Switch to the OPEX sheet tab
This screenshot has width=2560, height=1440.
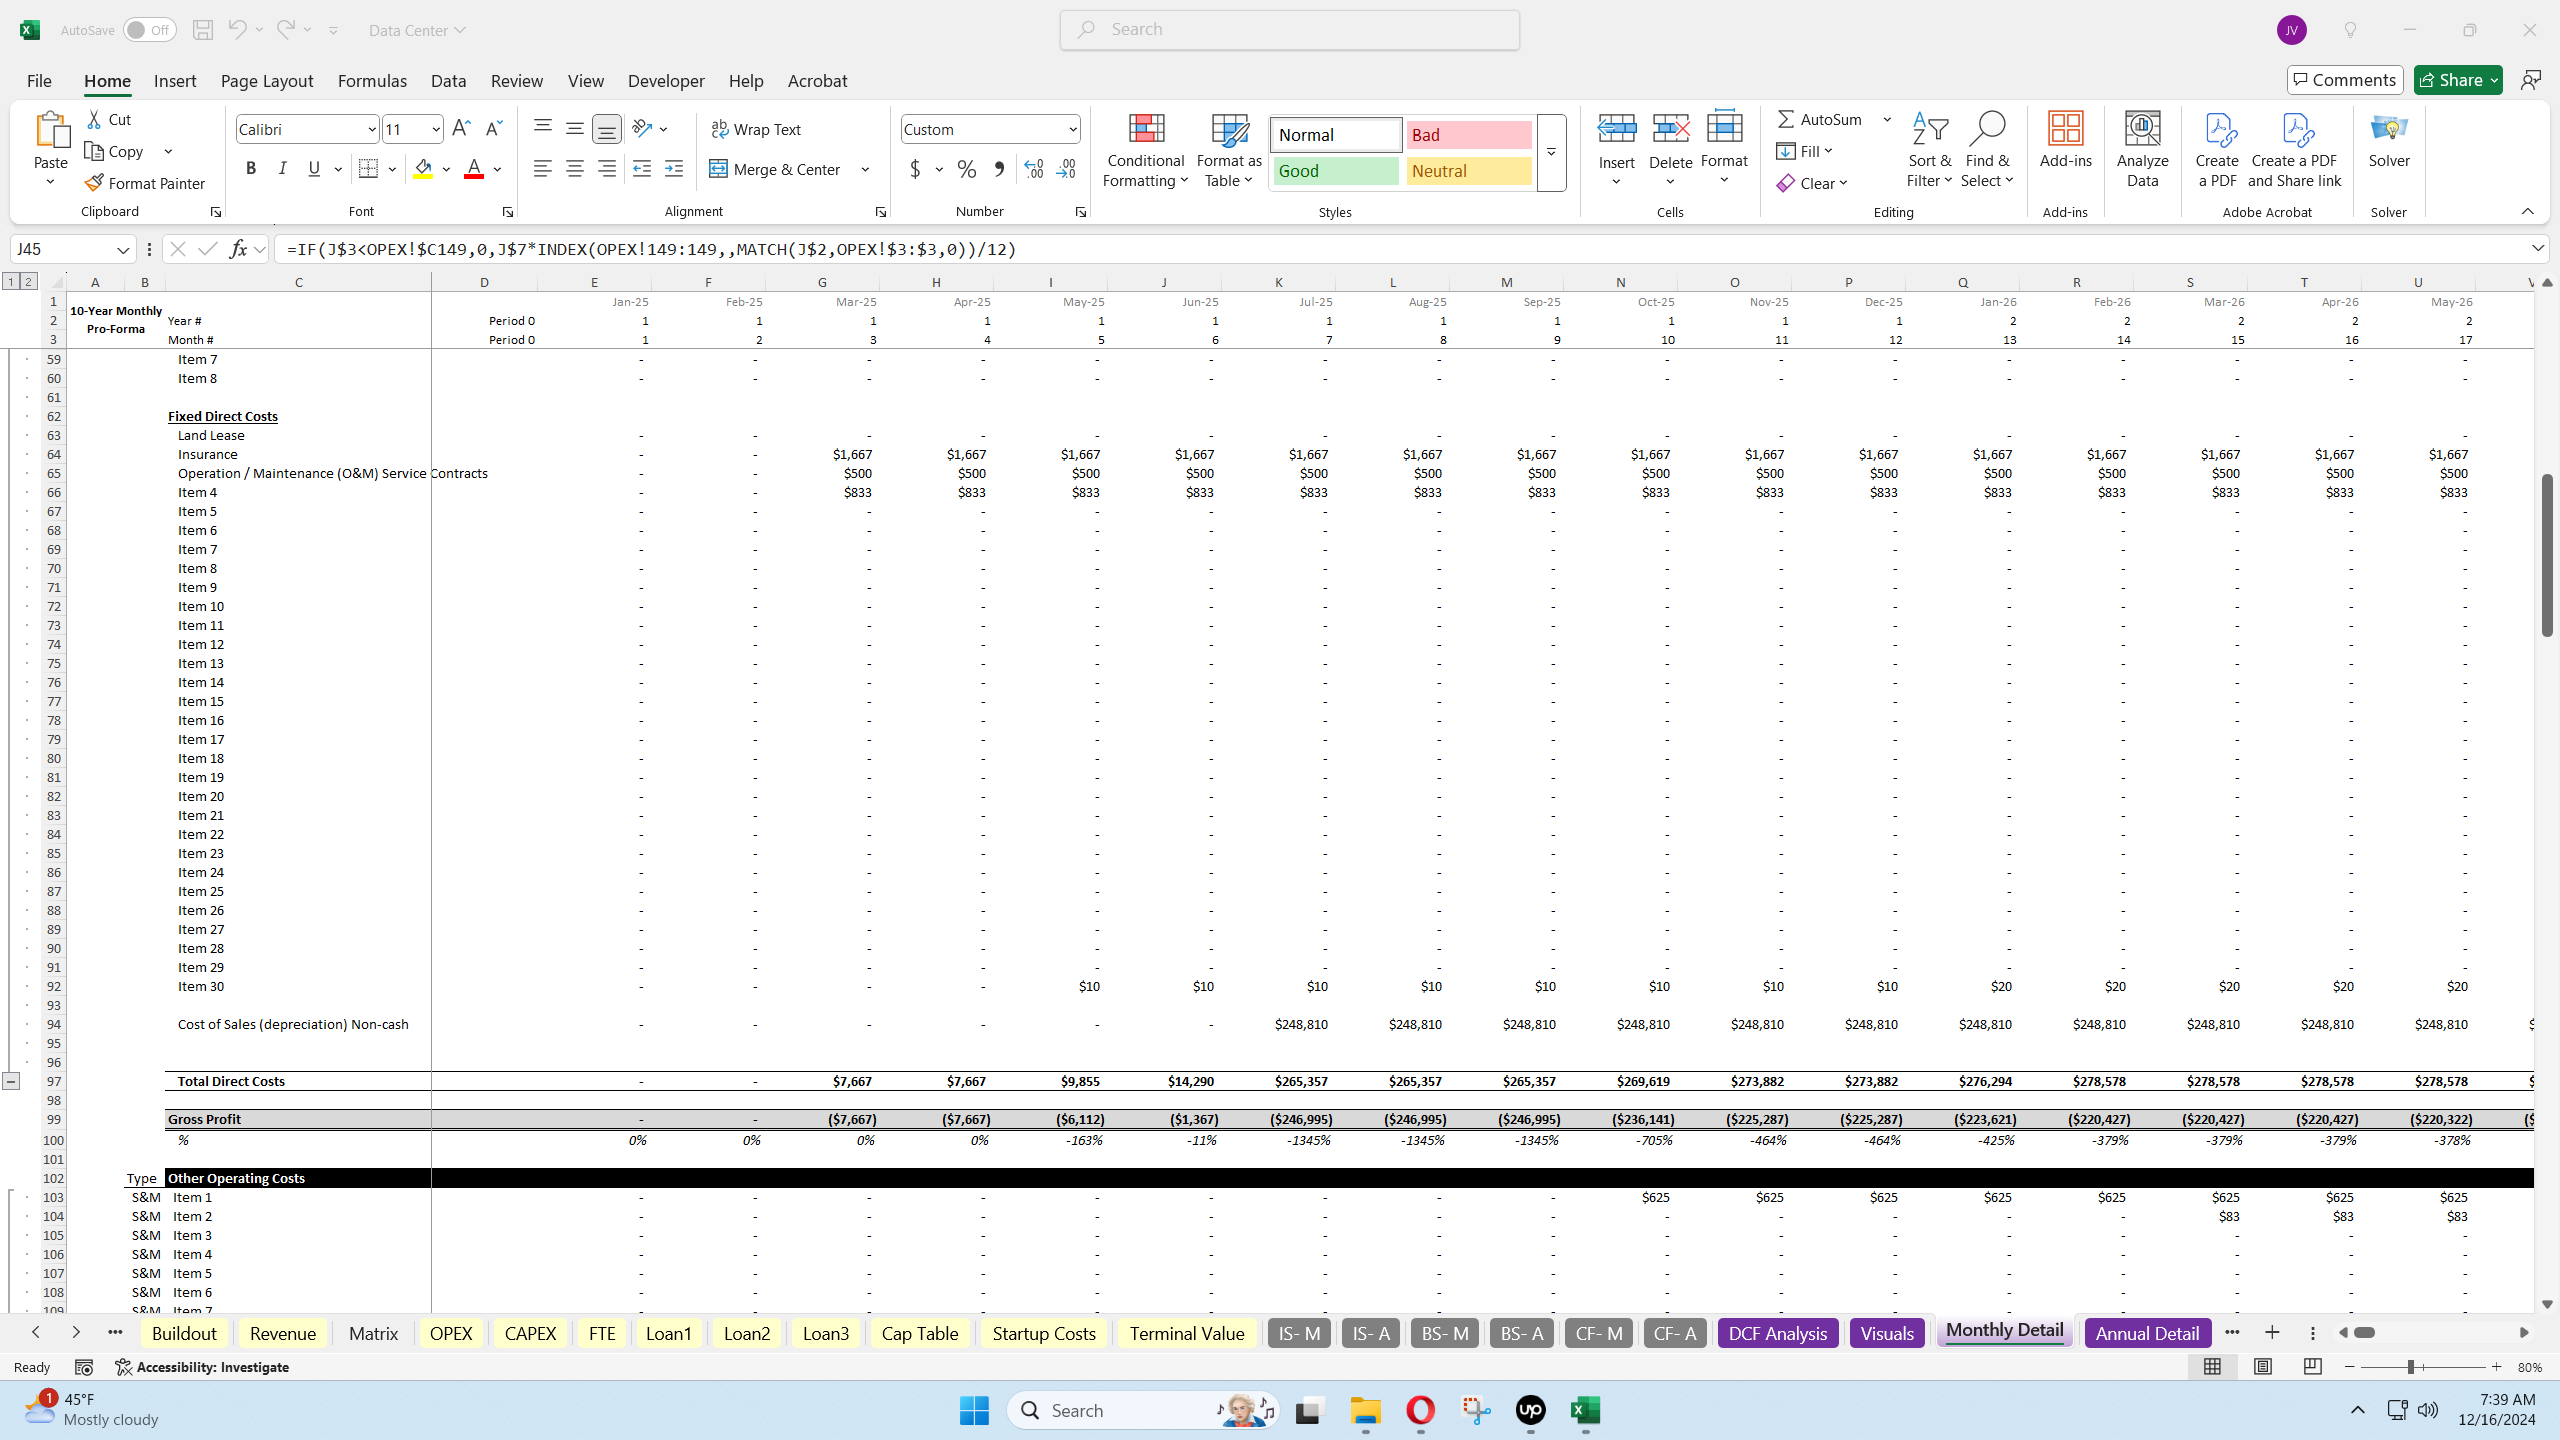[451, 1333]
